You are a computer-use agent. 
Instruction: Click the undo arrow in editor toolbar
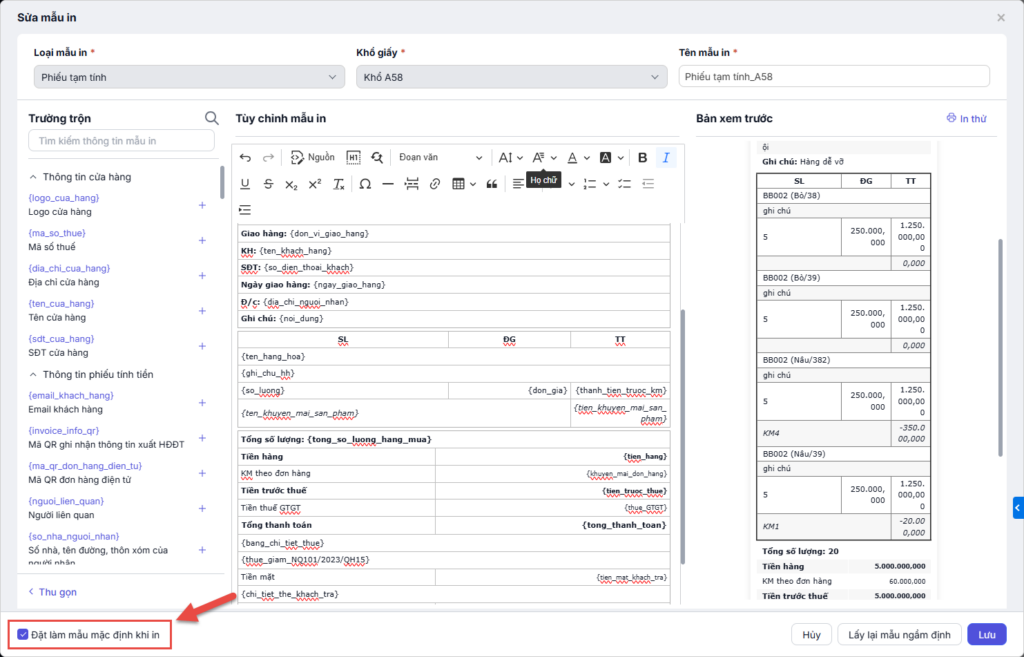246,158
